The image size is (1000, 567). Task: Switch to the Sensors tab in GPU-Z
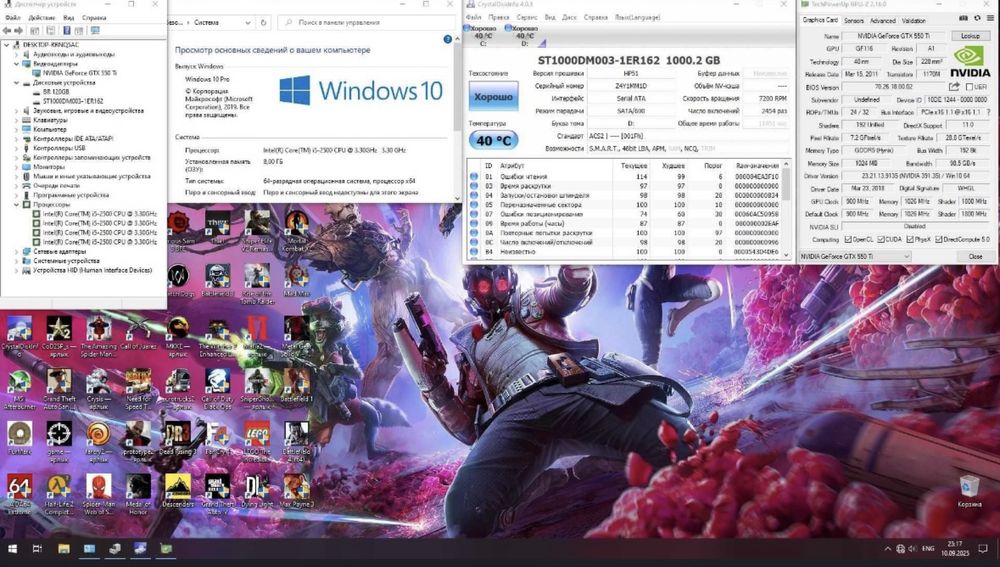click(x=853, y=20)
